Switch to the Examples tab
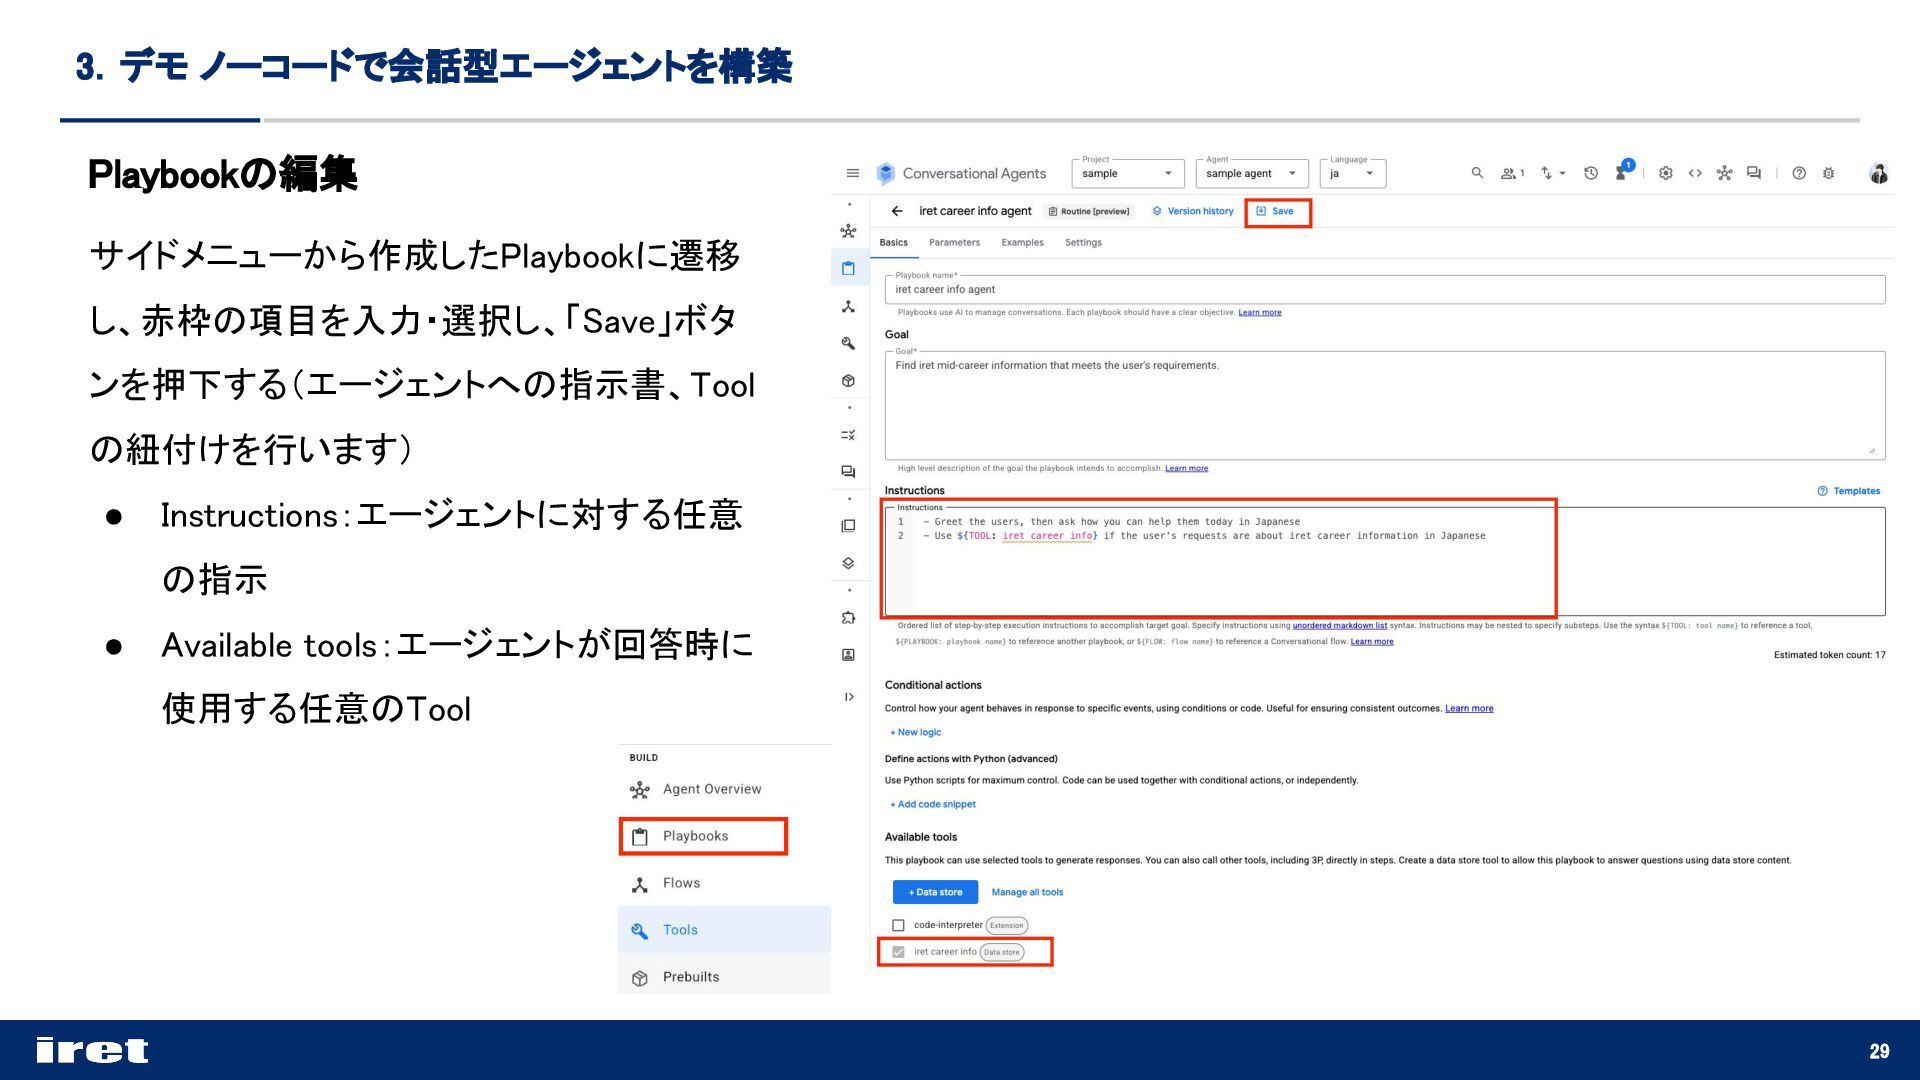Screen dimensions: 1920x1080 (x=1022, y=243)
